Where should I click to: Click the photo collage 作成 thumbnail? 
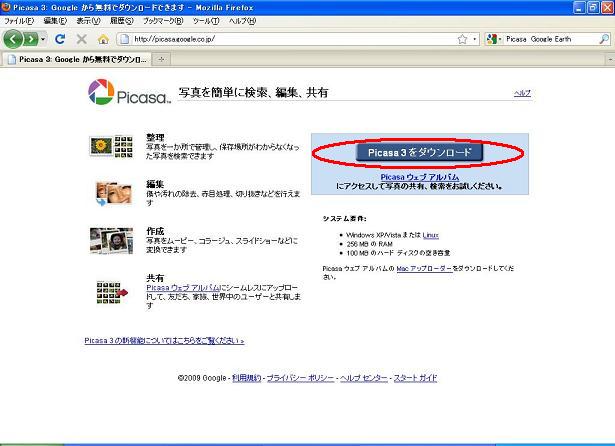[111, 240]
